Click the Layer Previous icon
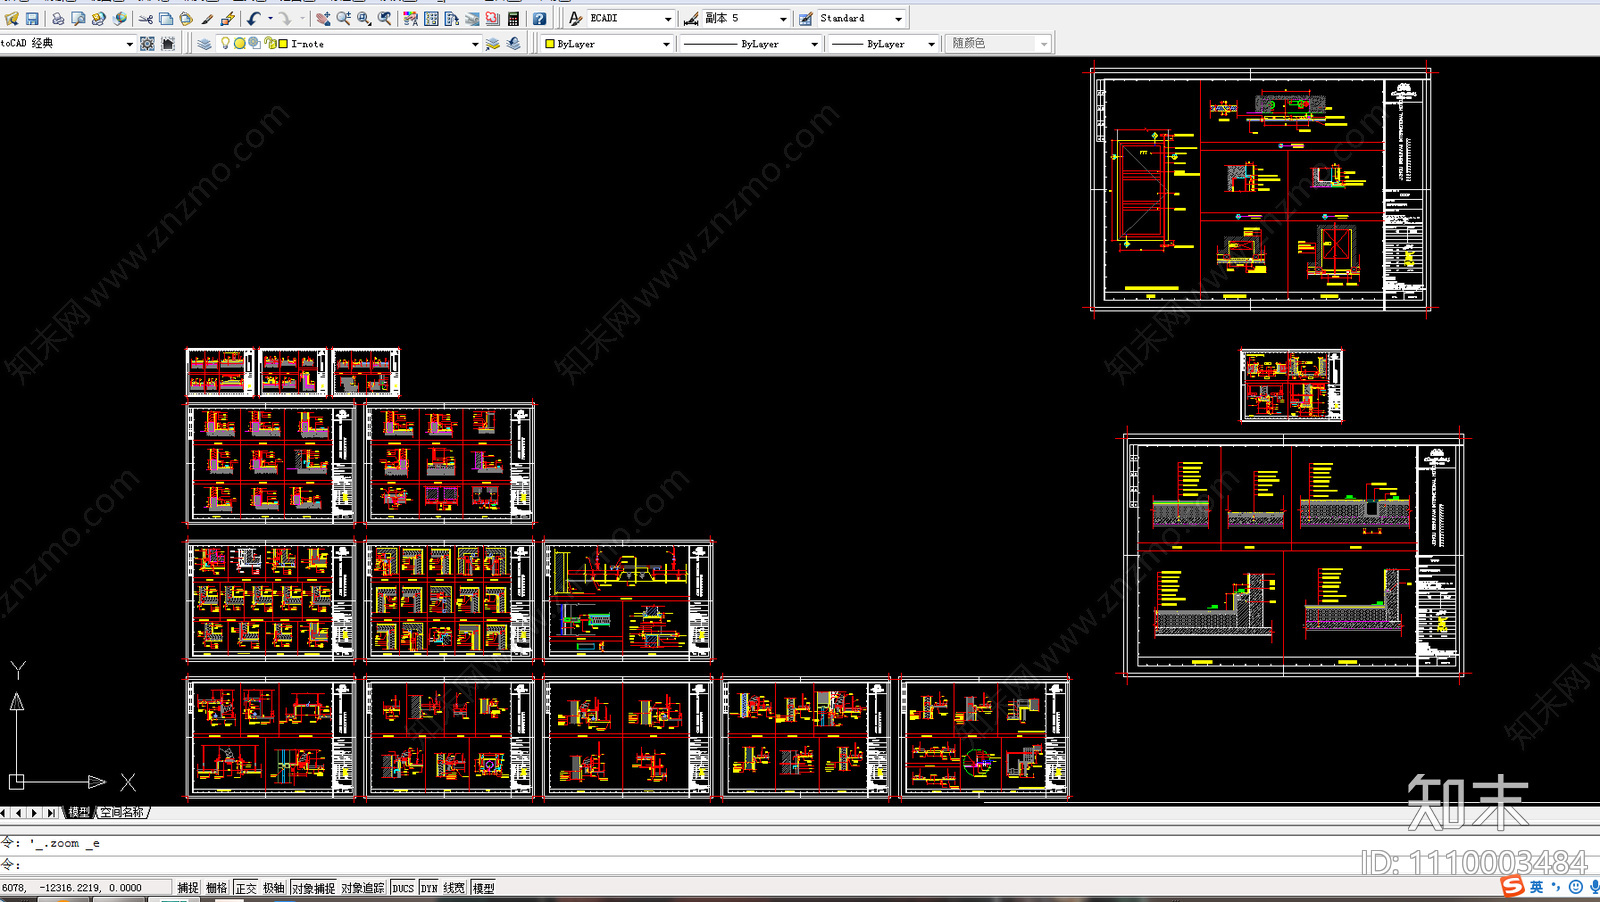 (514, 43)
